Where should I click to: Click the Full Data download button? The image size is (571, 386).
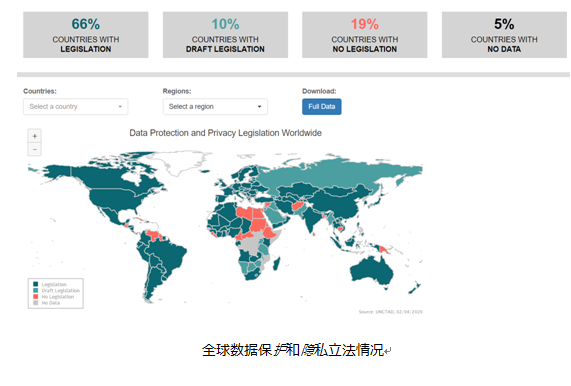click(322, 107)
